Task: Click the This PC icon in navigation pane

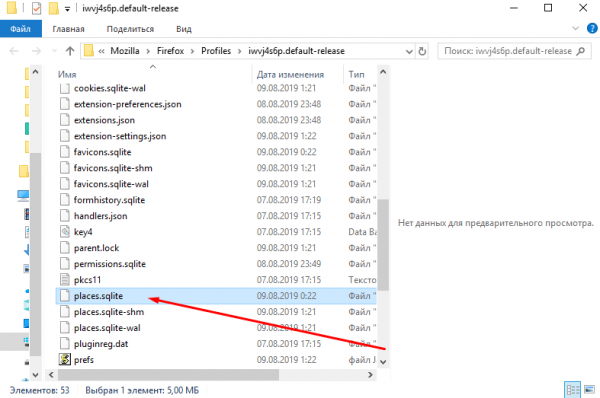Action: pyautogui.click(x=23, y=196)
